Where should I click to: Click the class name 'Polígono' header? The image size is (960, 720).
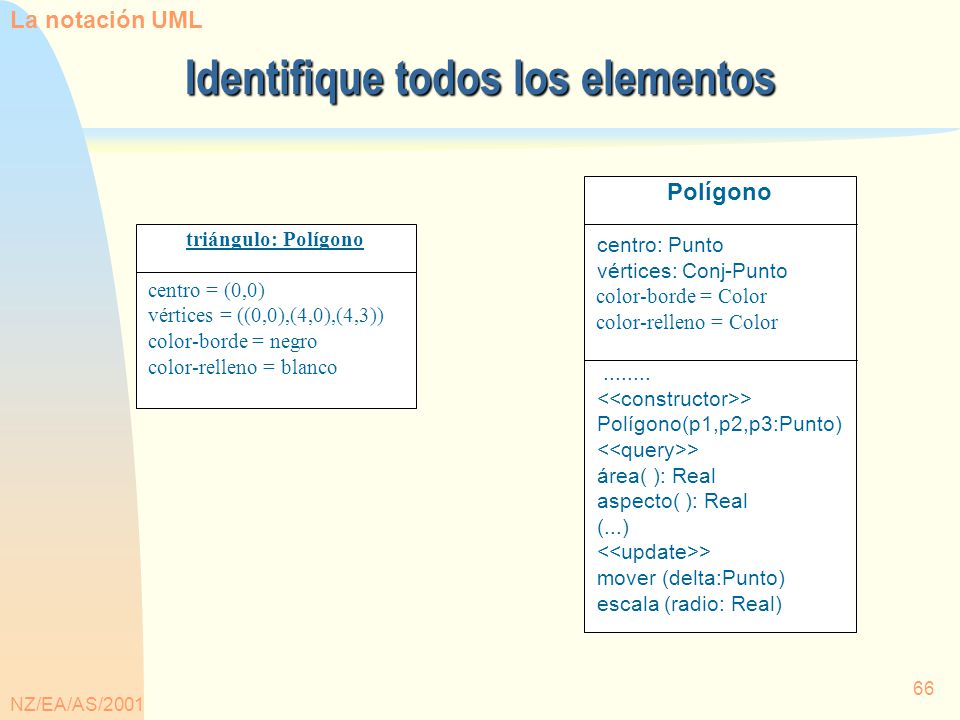[x=719, y=192]
